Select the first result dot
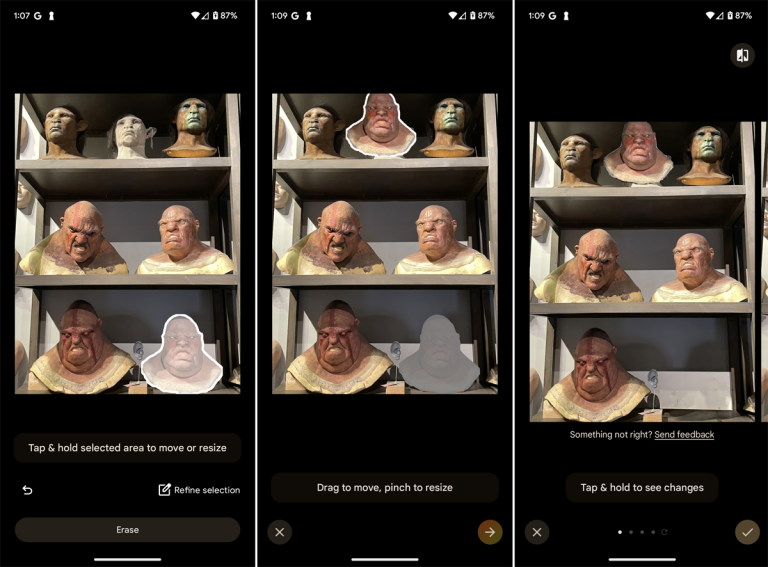 coord(620,532)
